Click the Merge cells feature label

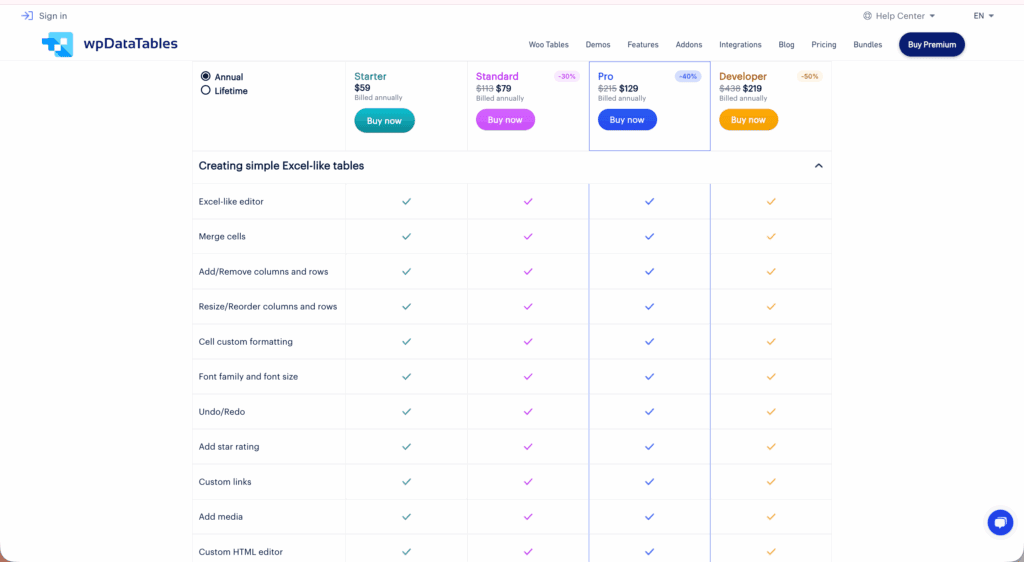click(222, 236)
